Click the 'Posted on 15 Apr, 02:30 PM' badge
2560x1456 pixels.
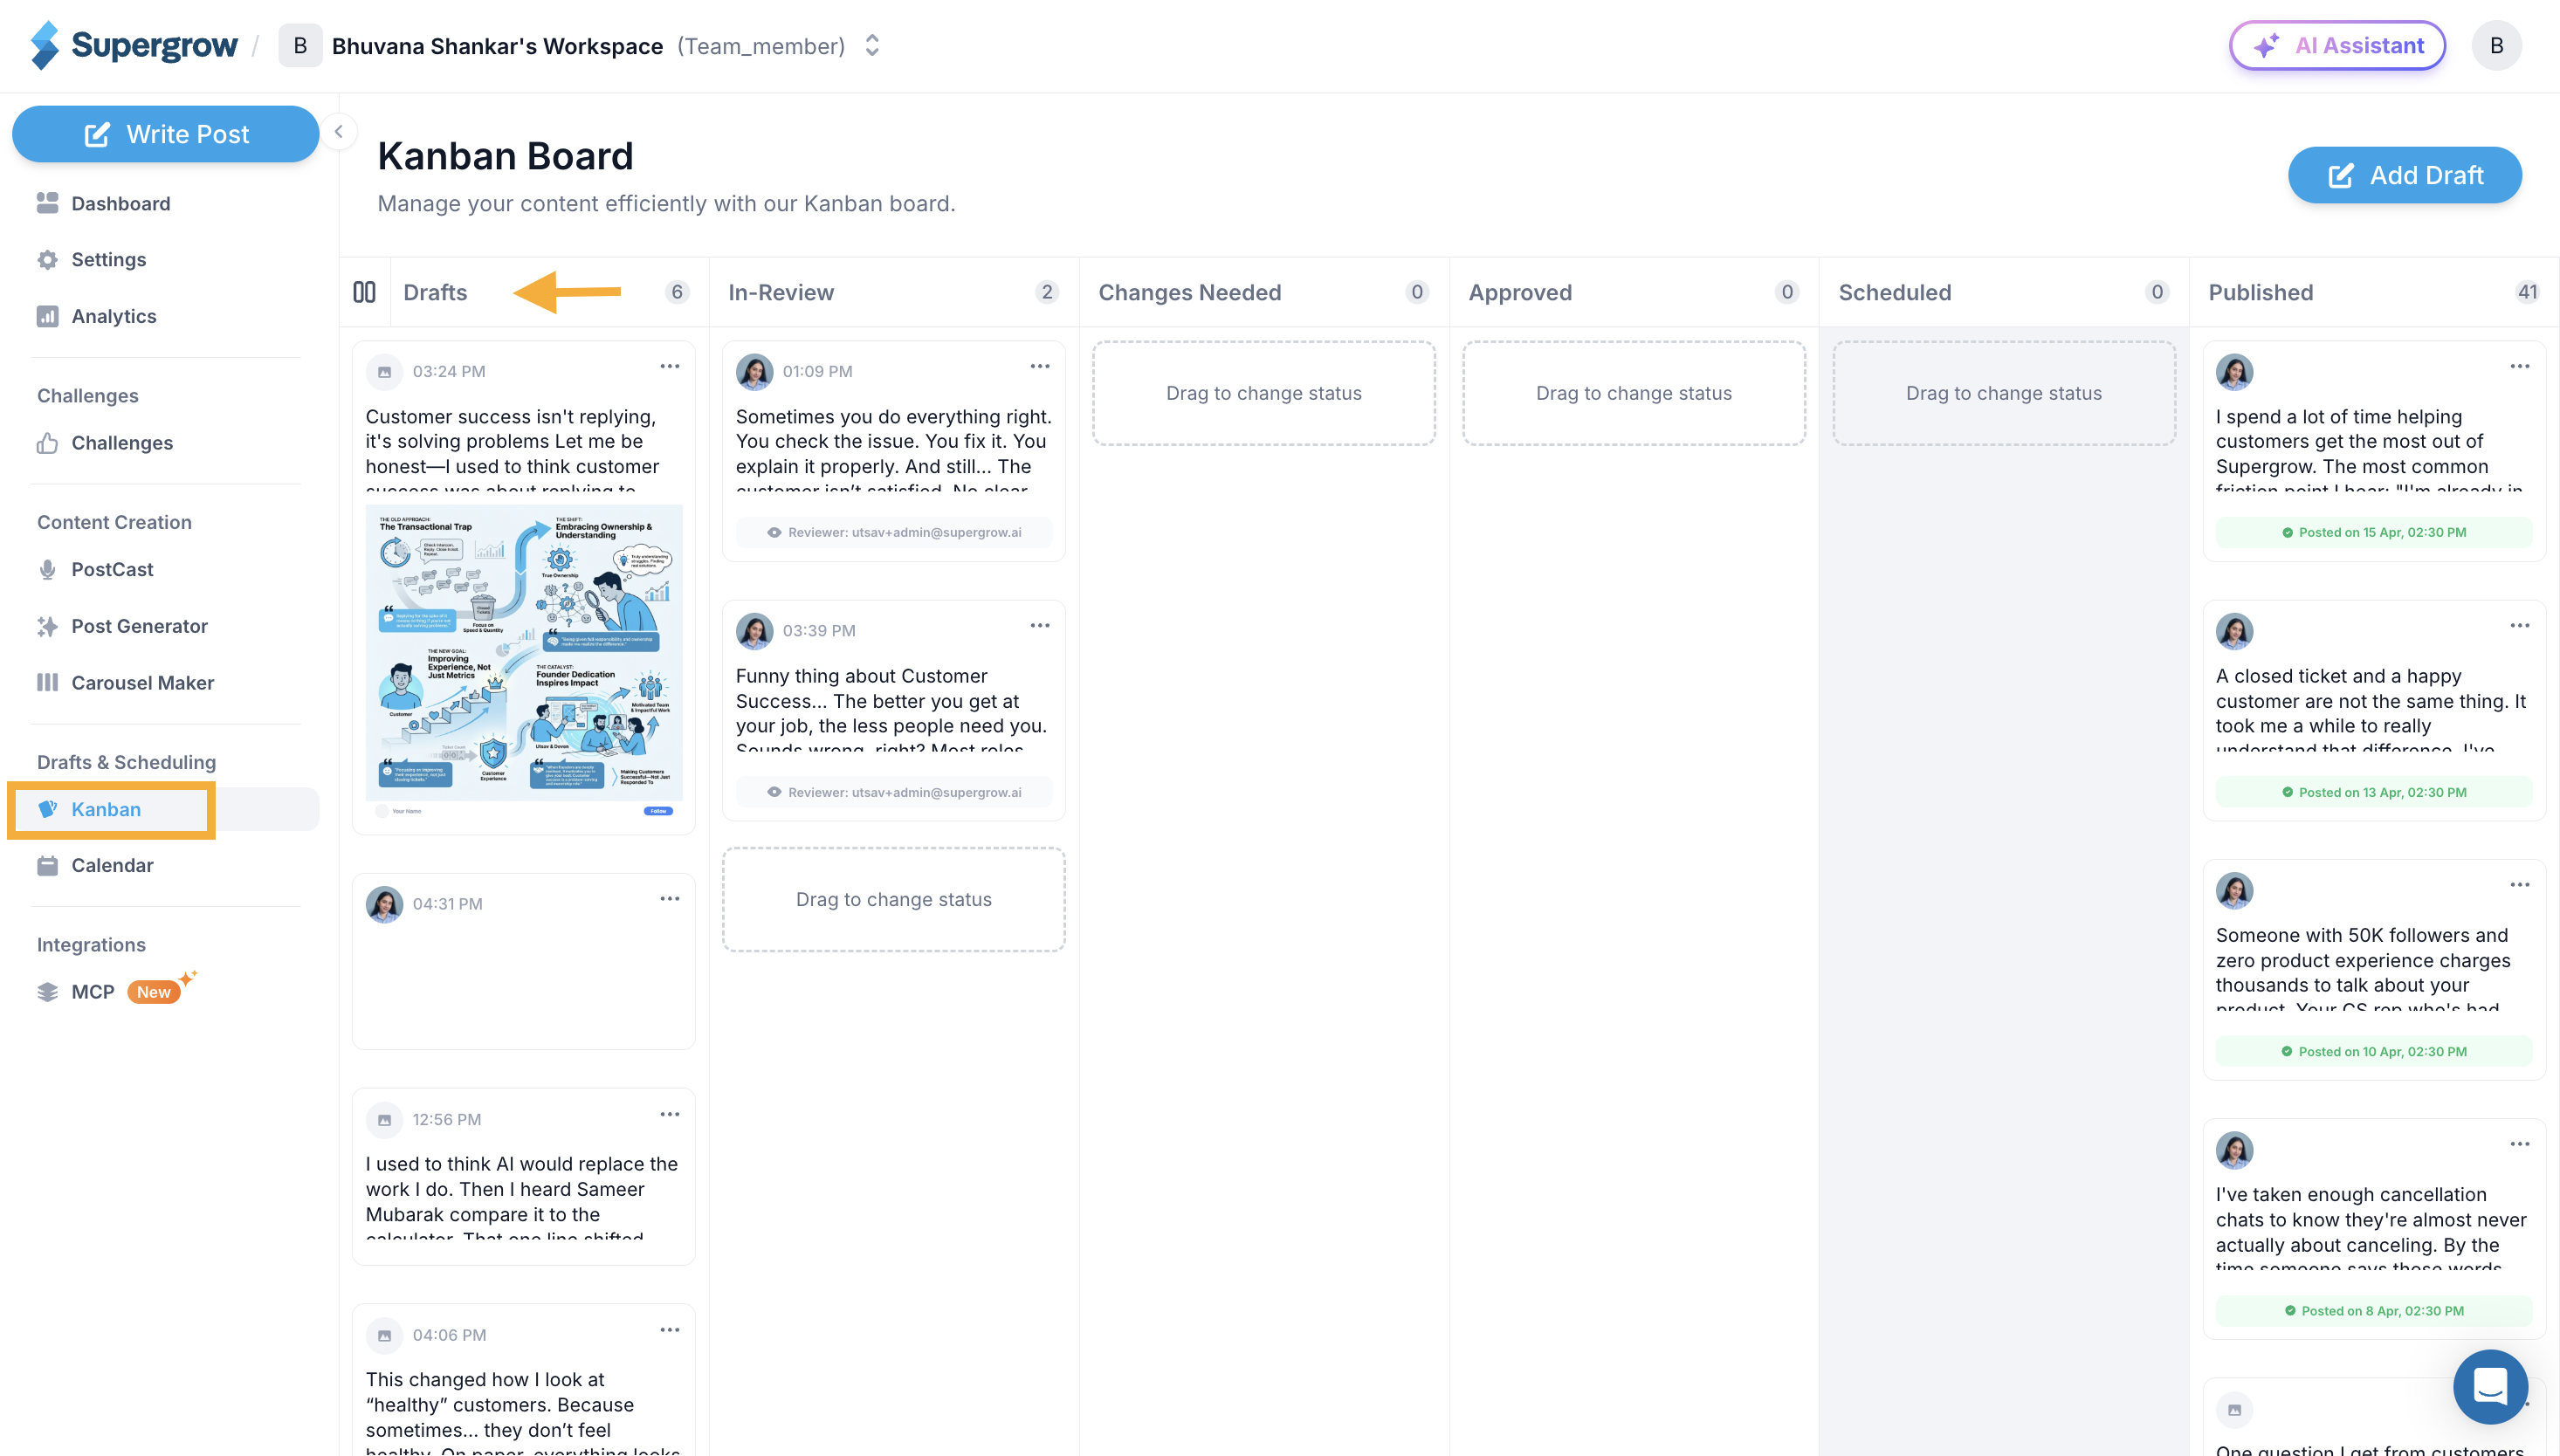point(2373,532)
